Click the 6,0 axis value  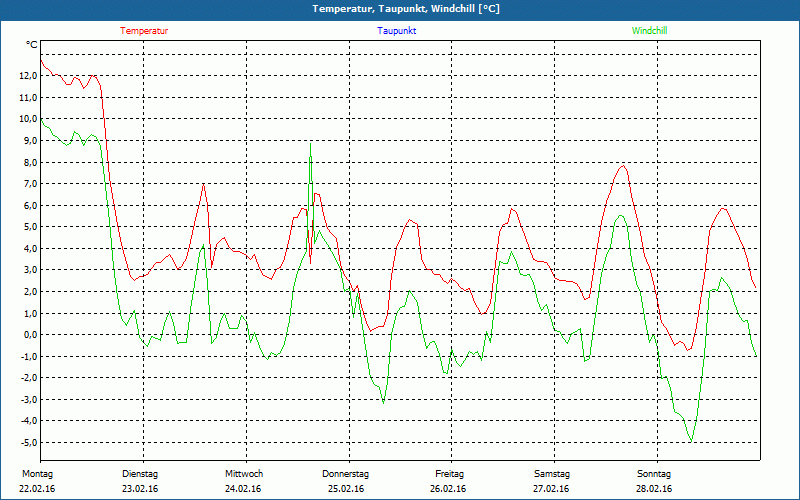tap(30, 205)
